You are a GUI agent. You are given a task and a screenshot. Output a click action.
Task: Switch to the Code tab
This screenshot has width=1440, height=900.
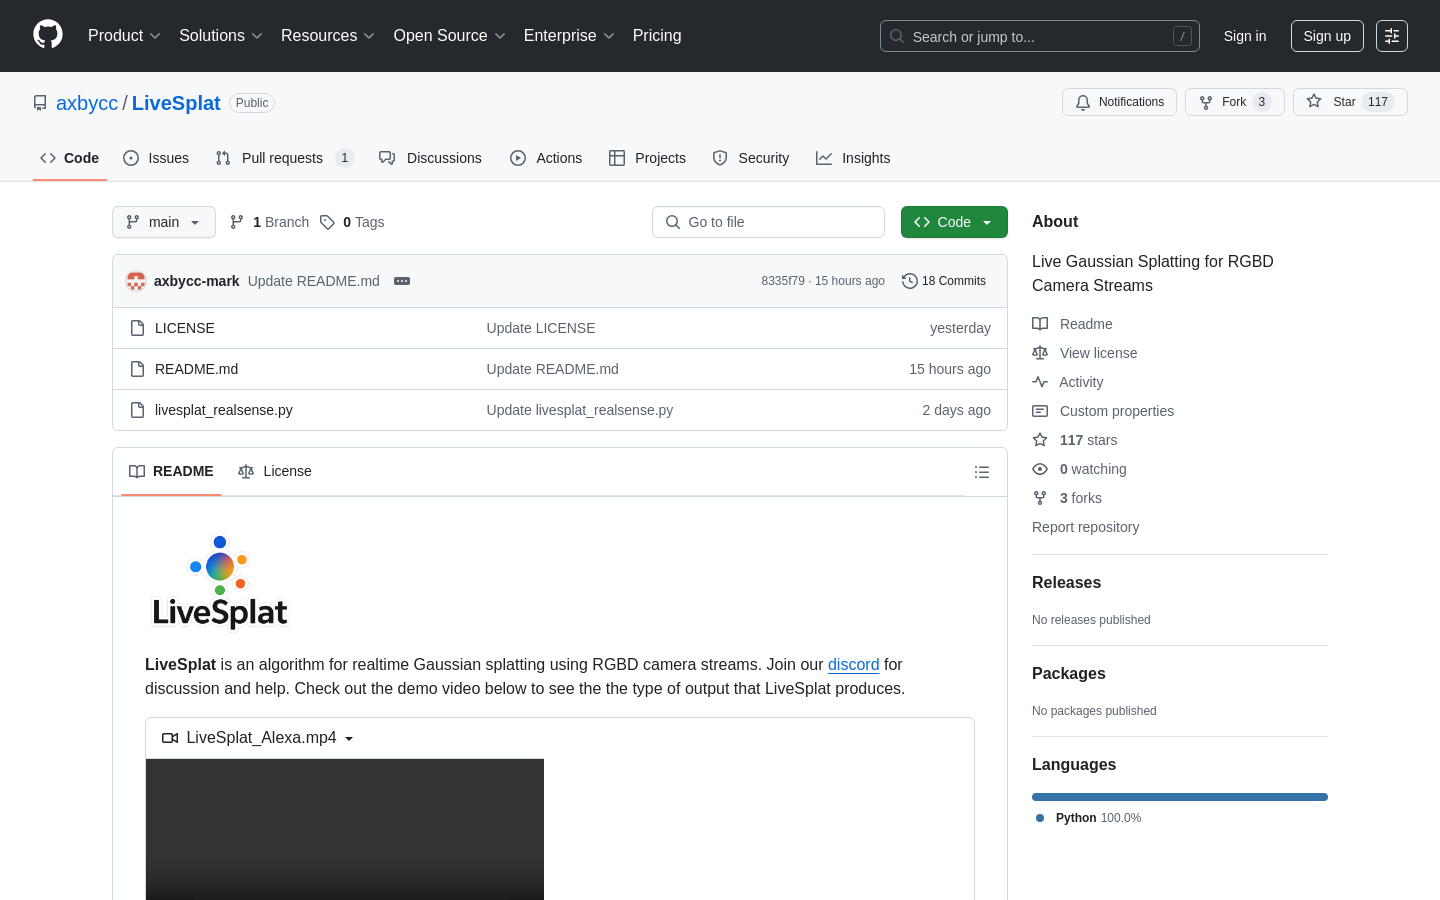70,158
